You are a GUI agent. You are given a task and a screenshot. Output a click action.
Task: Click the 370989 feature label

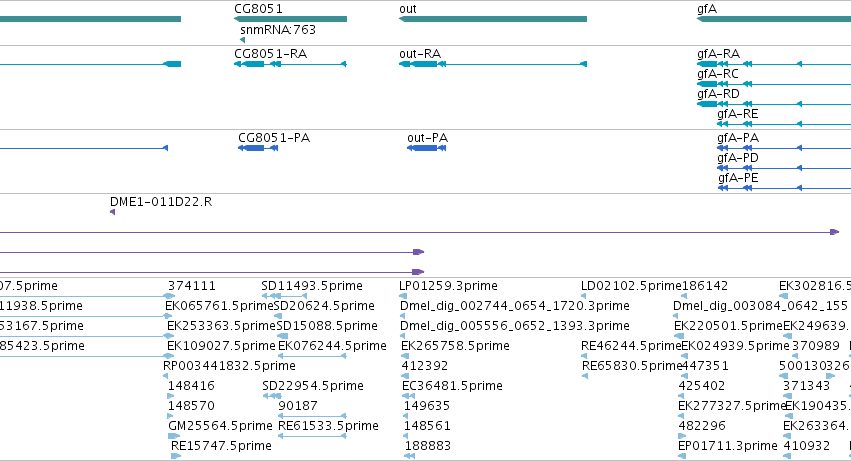pyautogui.click(x=816, y=346)
